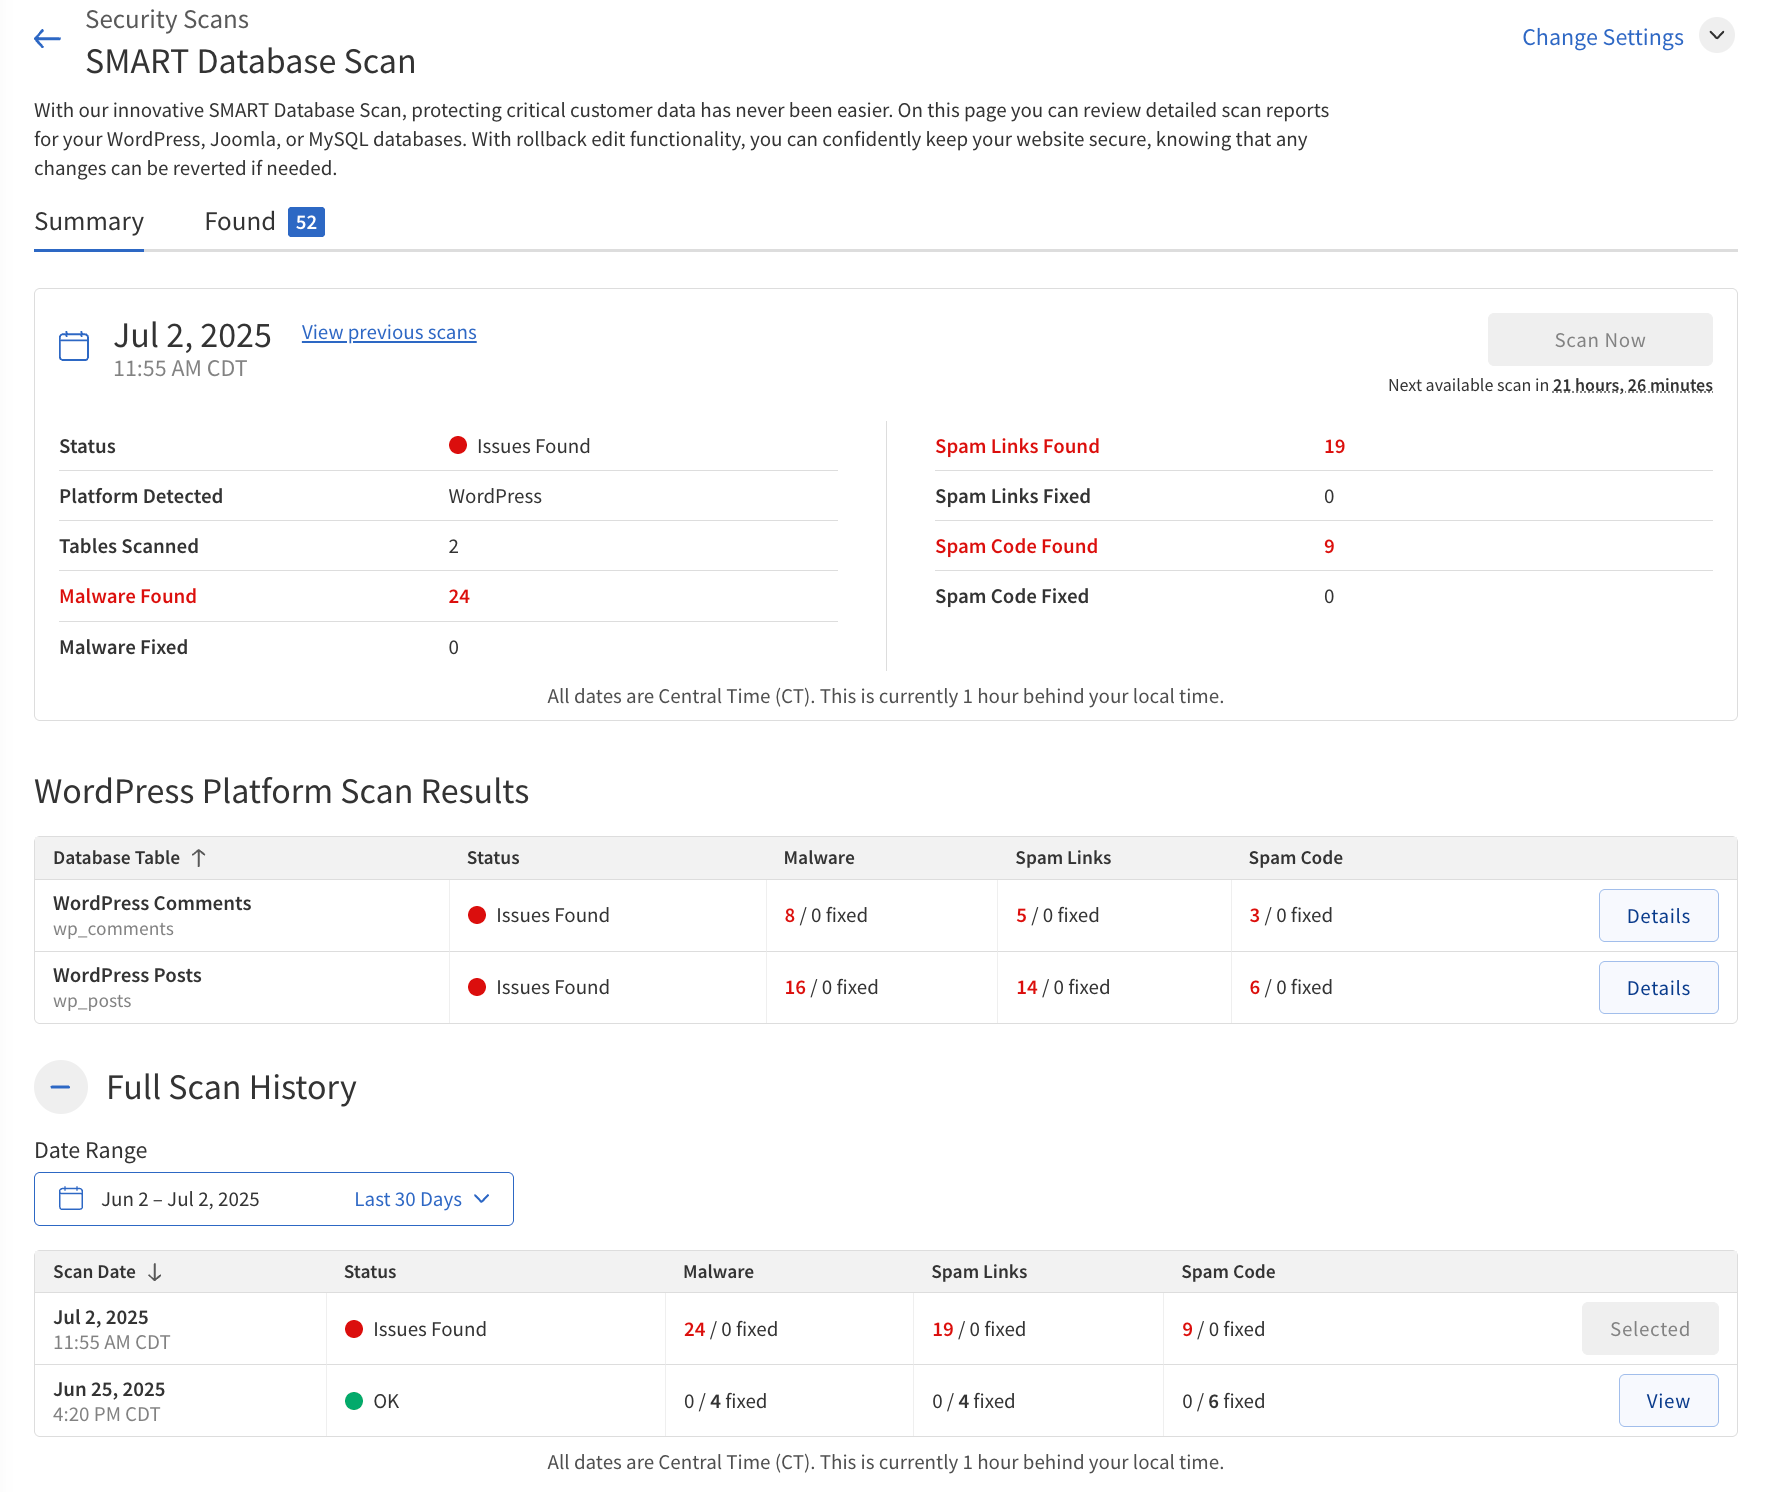The width and height of the screenshot is (1772, 1492).
Task: Click the Spam Links header in platform results
Action: pyautogui.click(x=1063, y=858)
